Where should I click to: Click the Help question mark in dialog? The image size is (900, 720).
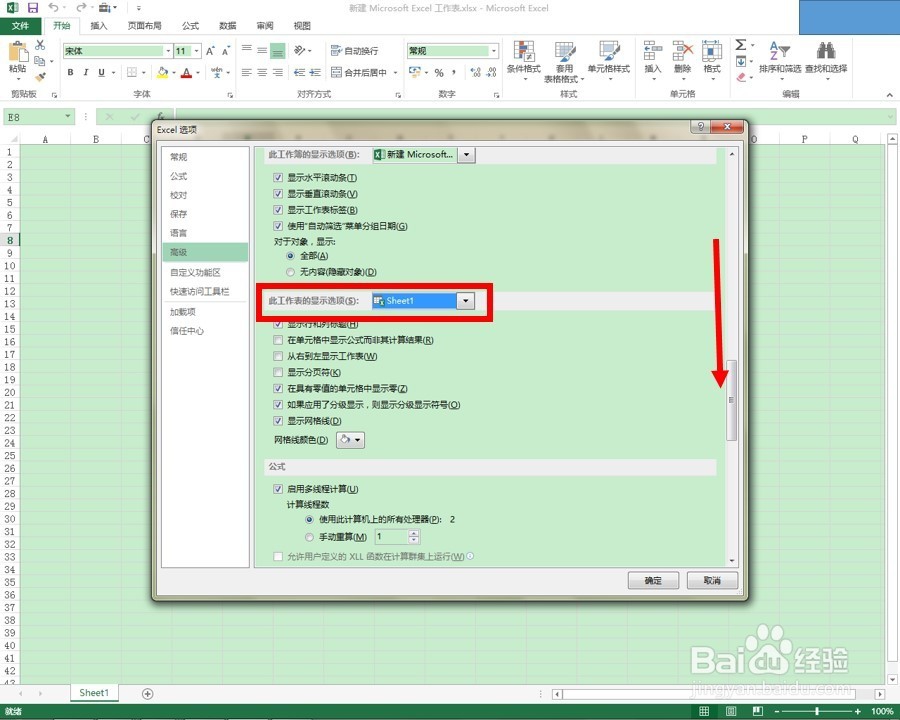tap(700, 127)
